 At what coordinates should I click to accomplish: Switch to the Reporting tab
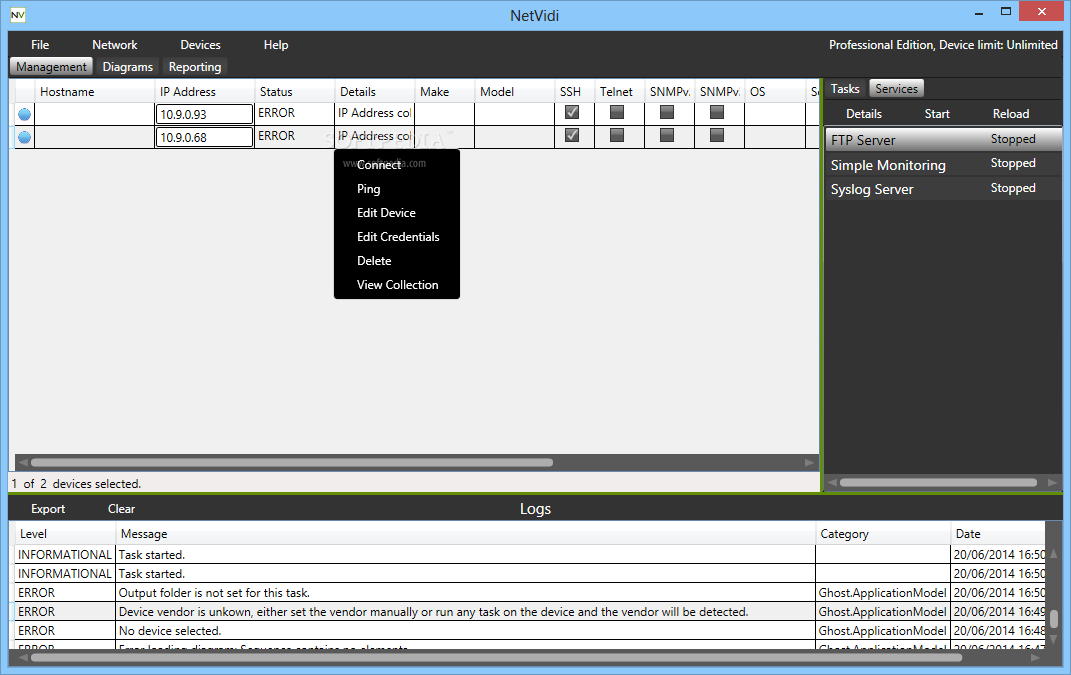coord(195,67)
